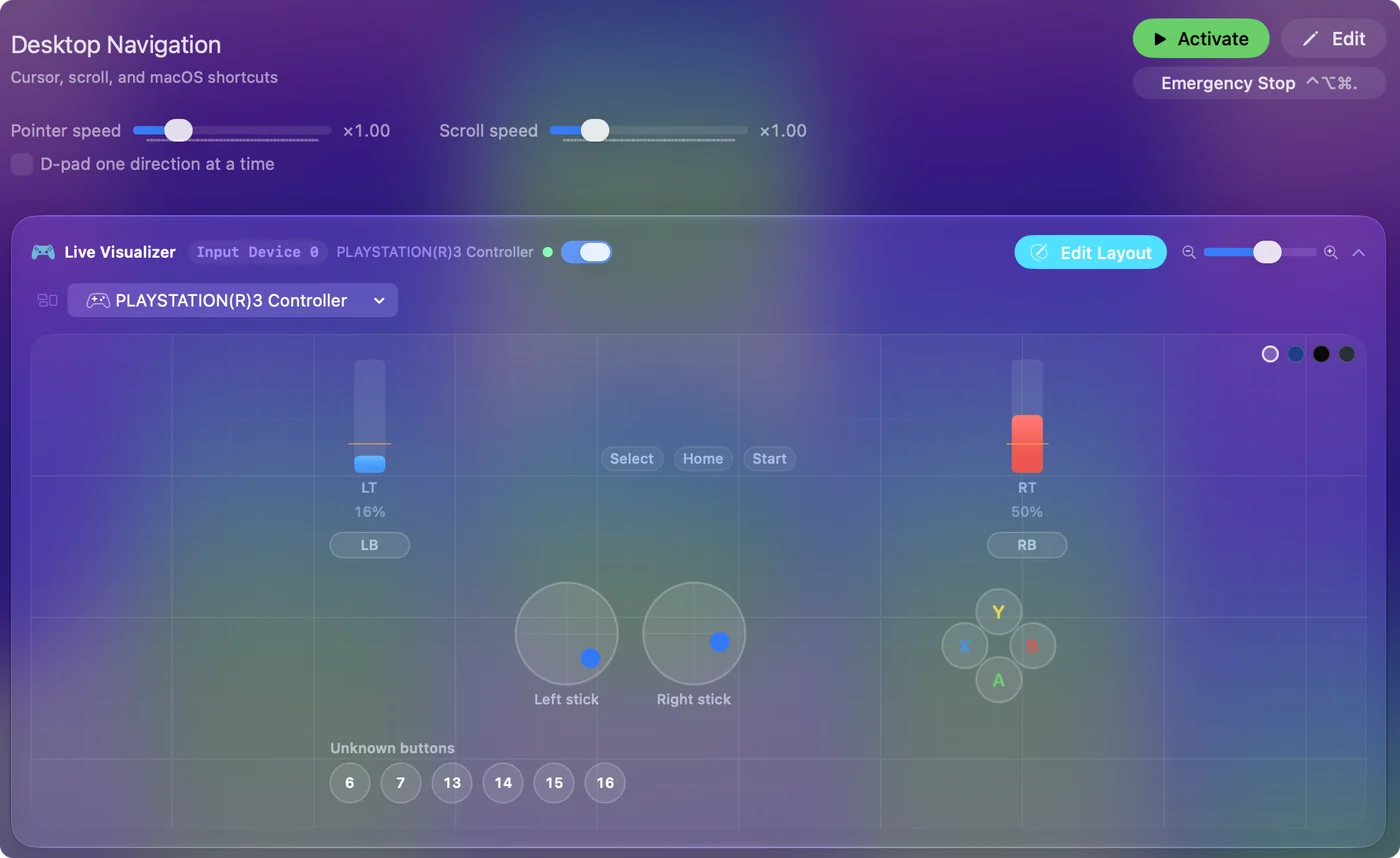Enable D-pad one direction at a time
1400x858 pixels.
click(x=22, y=164)
